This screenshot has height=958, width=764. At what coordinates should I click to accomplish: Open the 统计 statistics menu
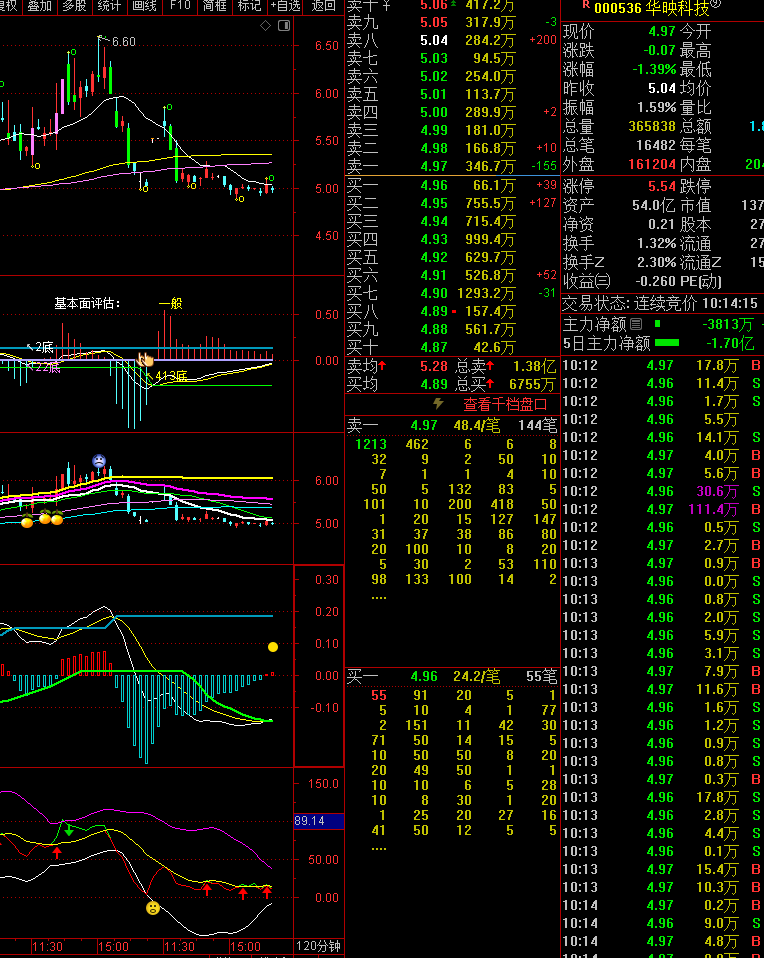pyautogui.click(x=109, y=6)
